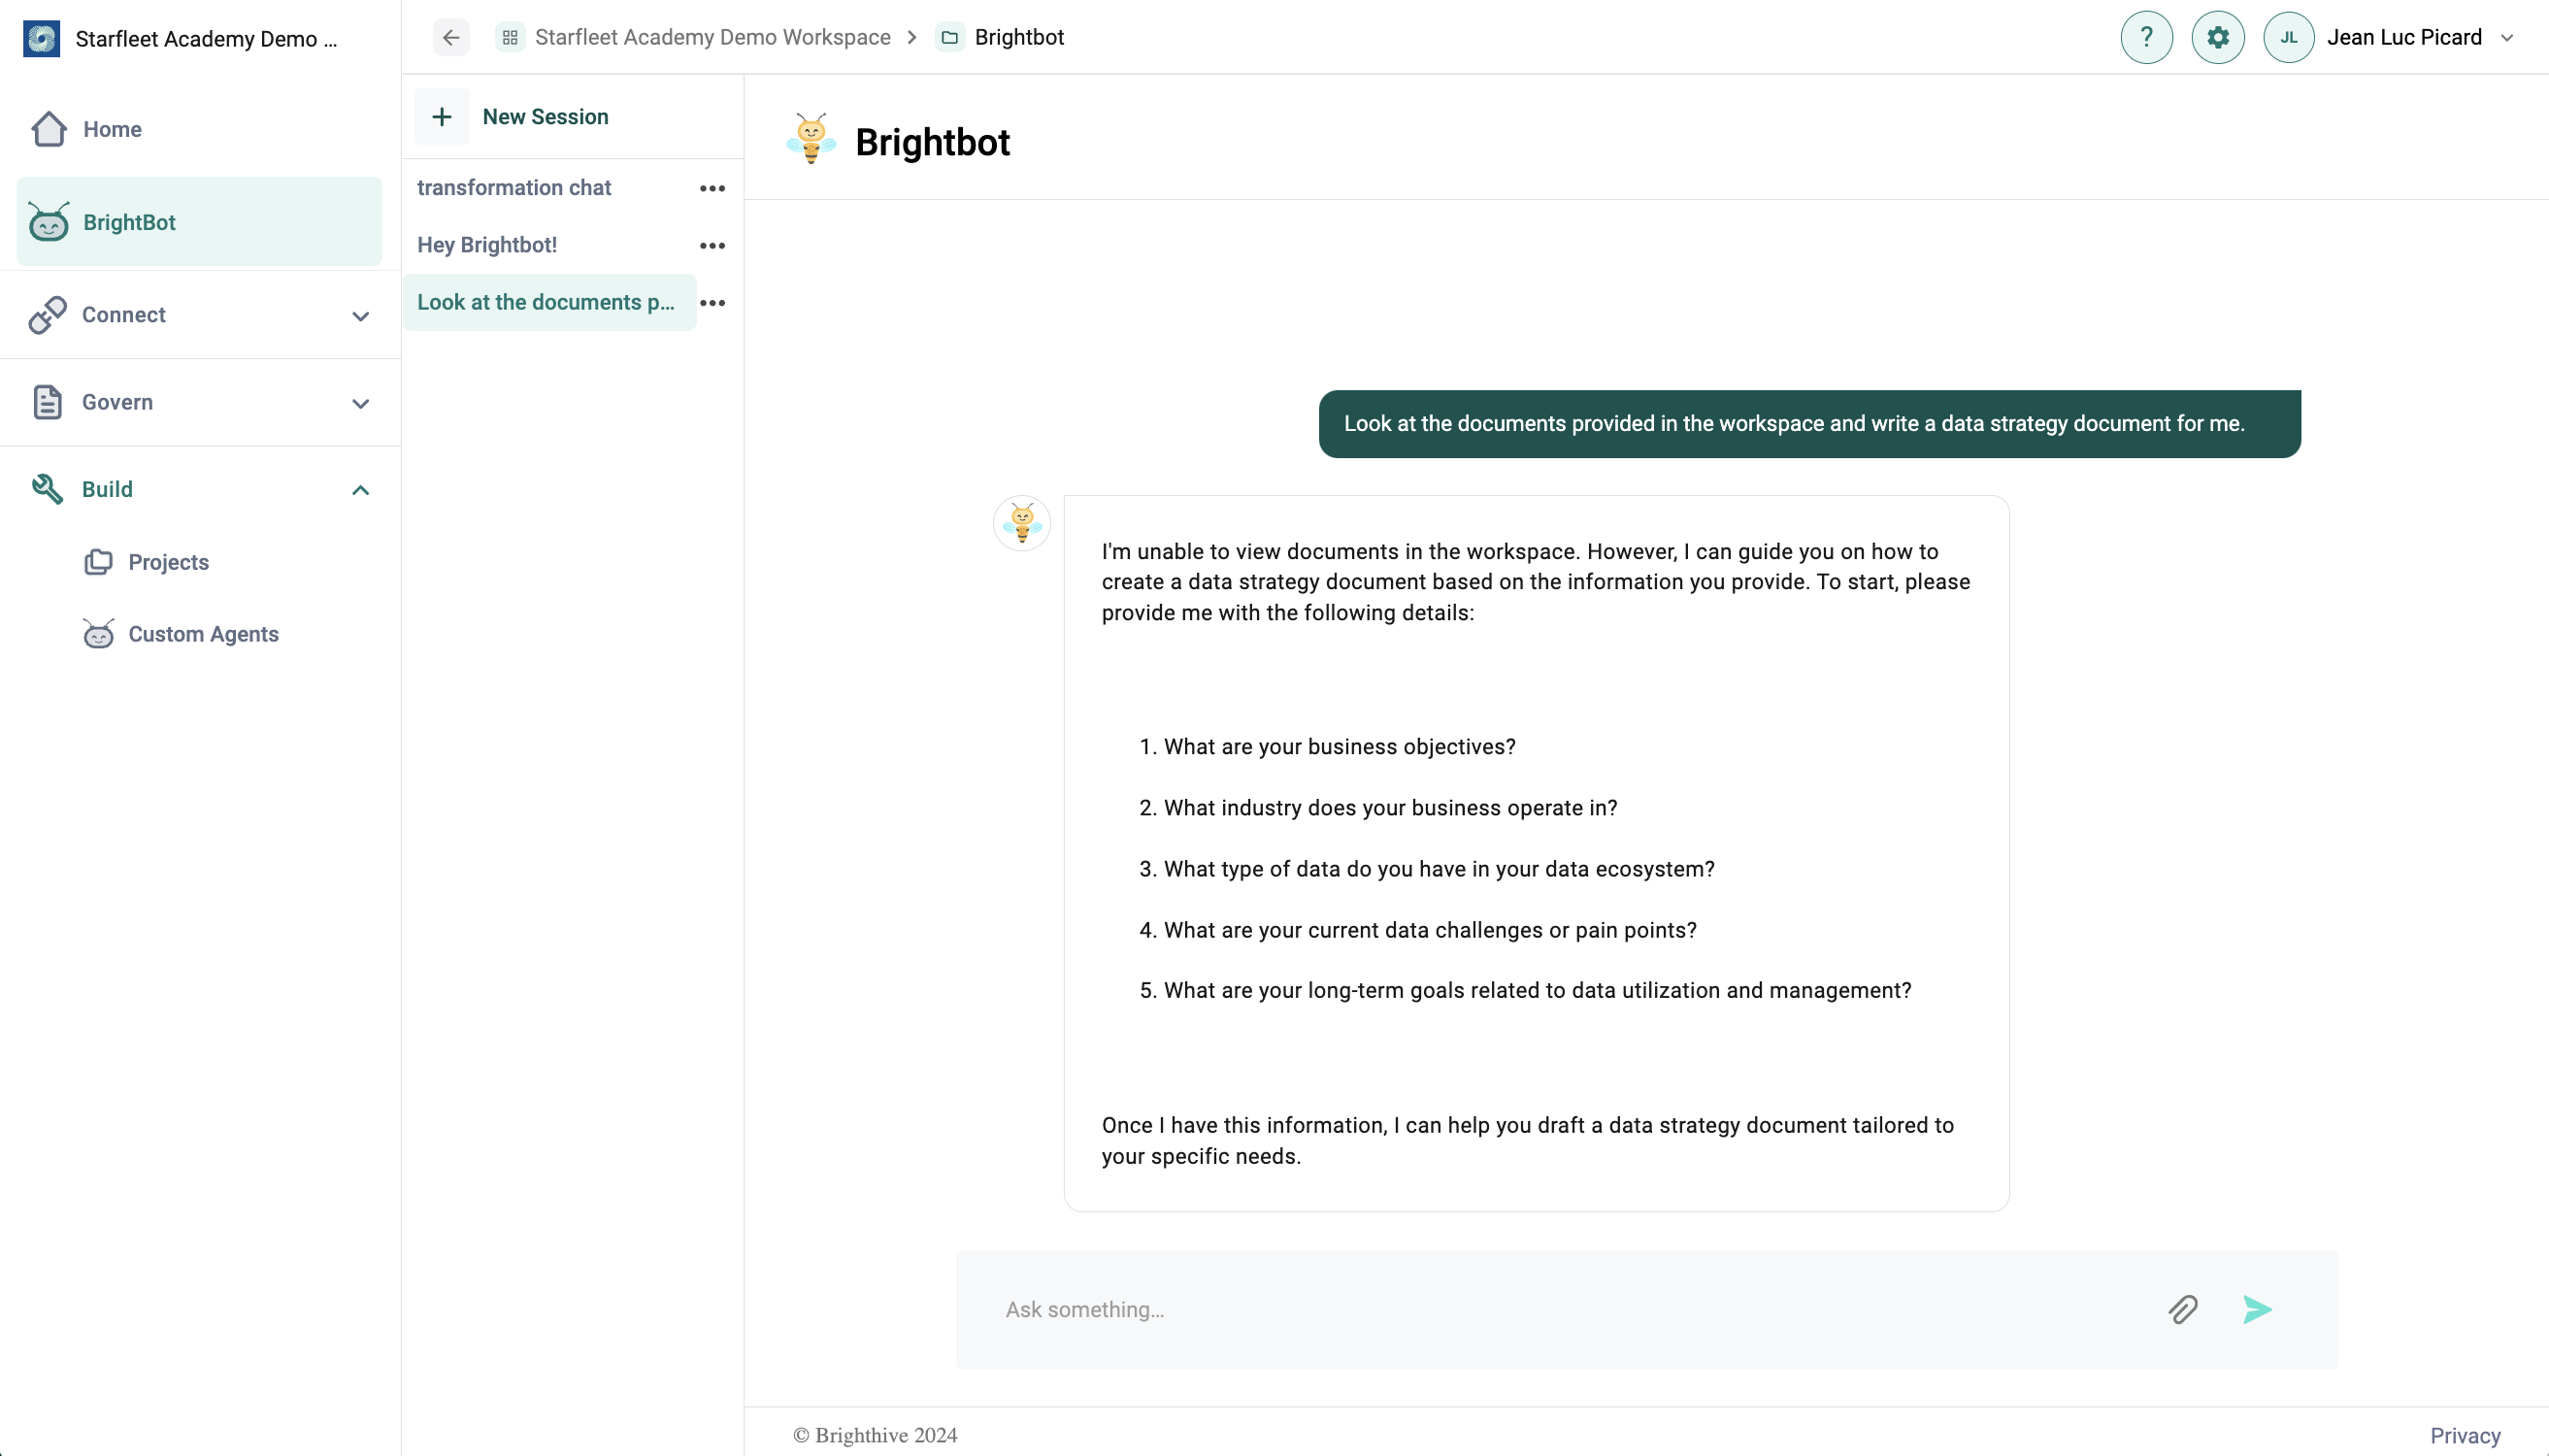Click the long-term goals question text
This screenshot has width=2549, height=1456.
click(1537, 990)
